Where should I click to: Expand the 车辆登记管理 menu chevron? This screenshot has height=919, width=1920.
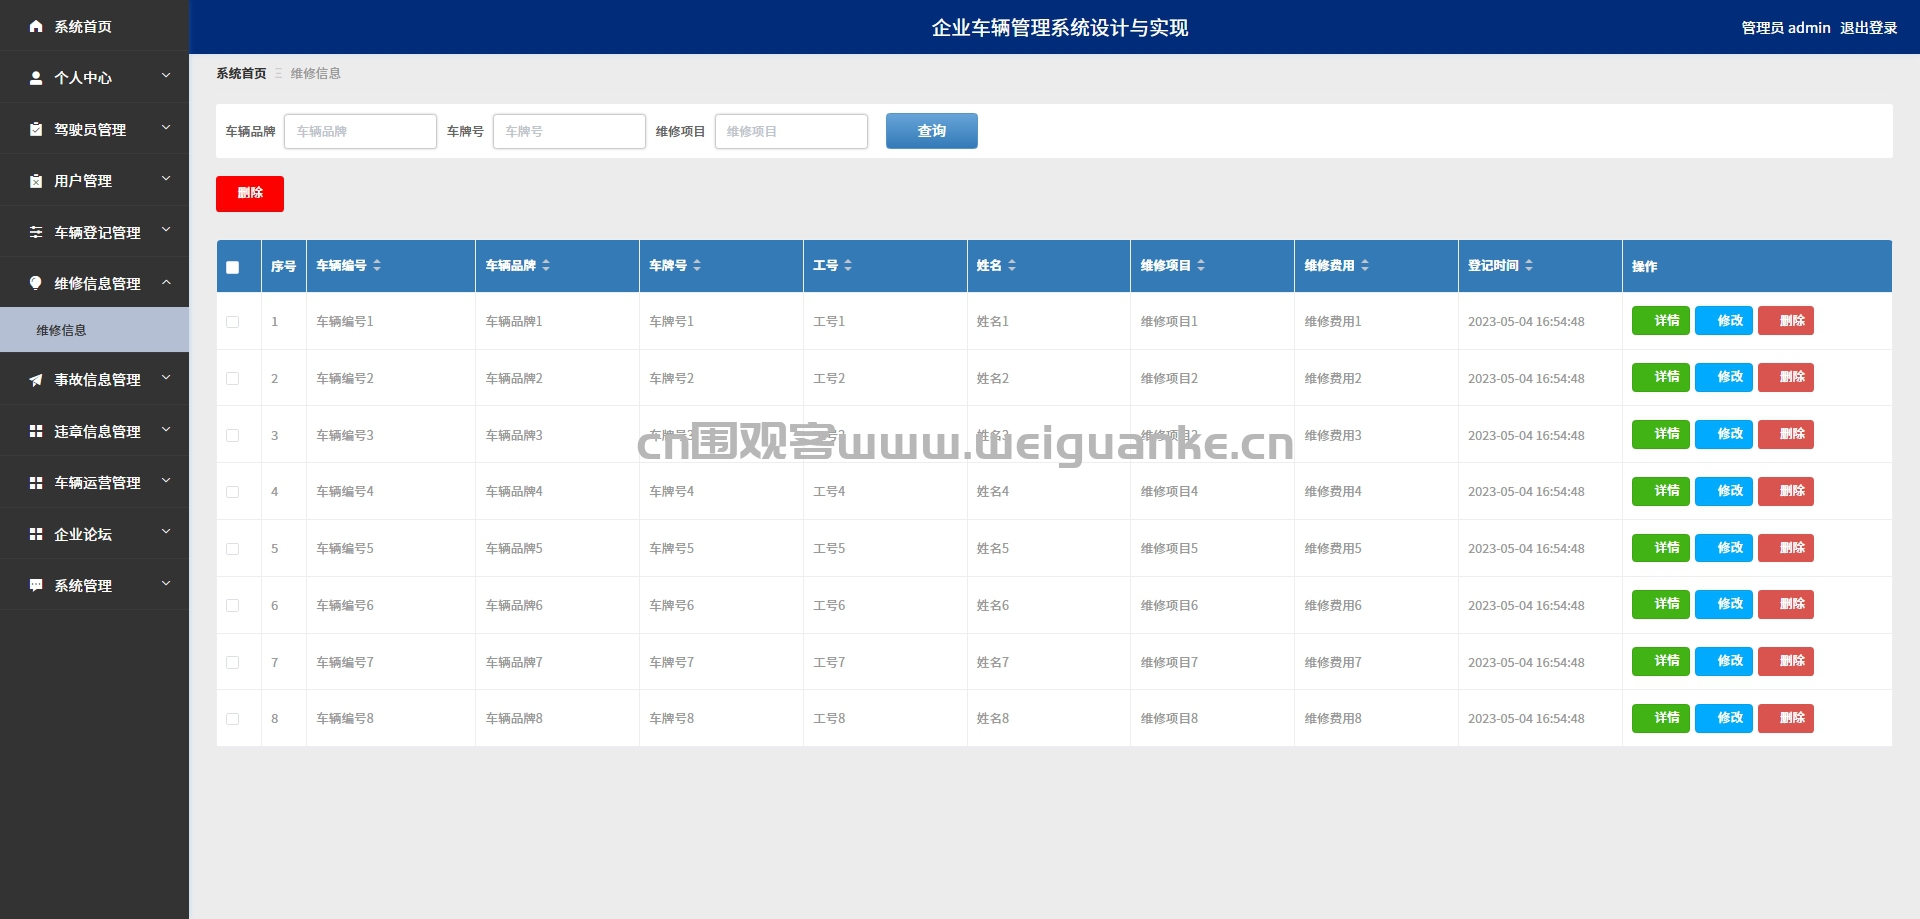(166, 231)
